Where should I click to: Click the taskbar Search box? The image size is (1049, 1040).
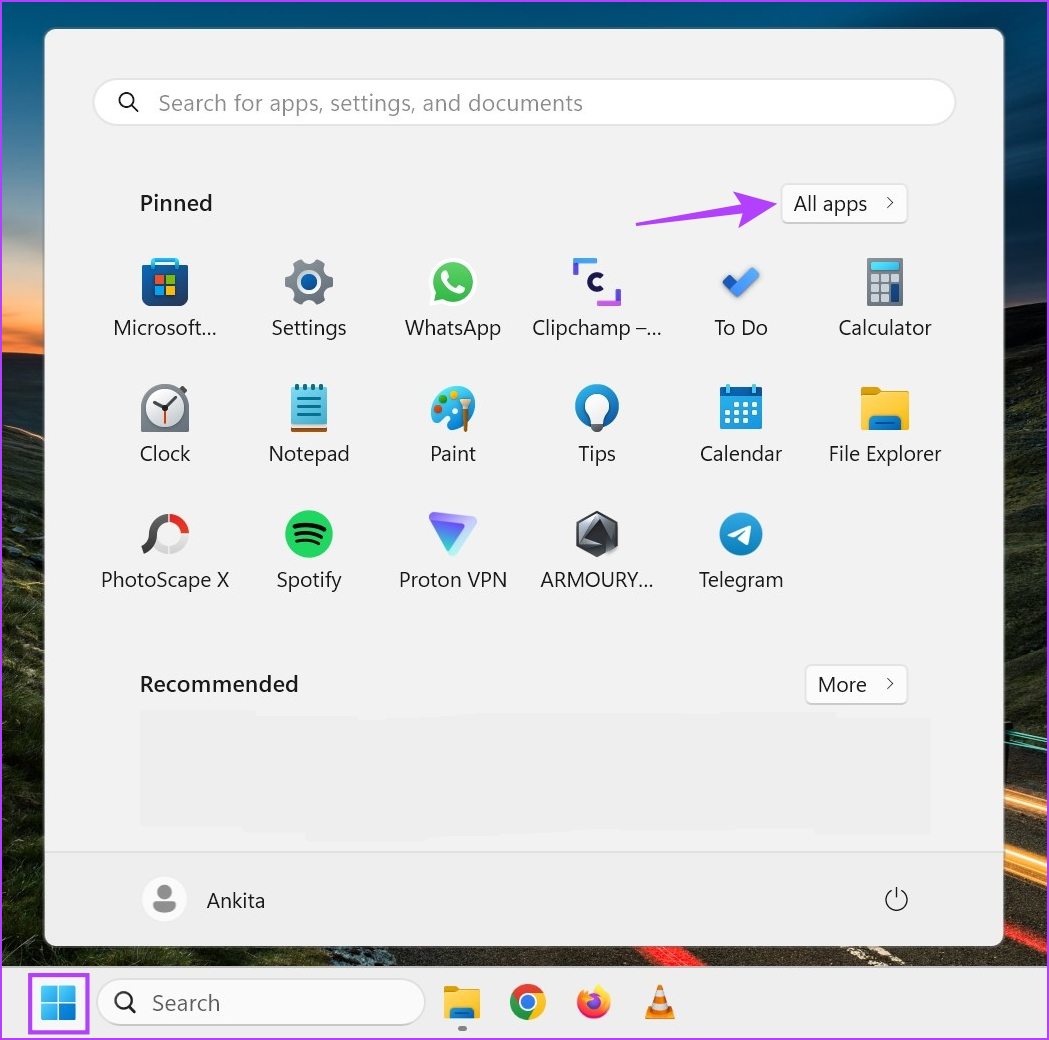pos(262,1003)
